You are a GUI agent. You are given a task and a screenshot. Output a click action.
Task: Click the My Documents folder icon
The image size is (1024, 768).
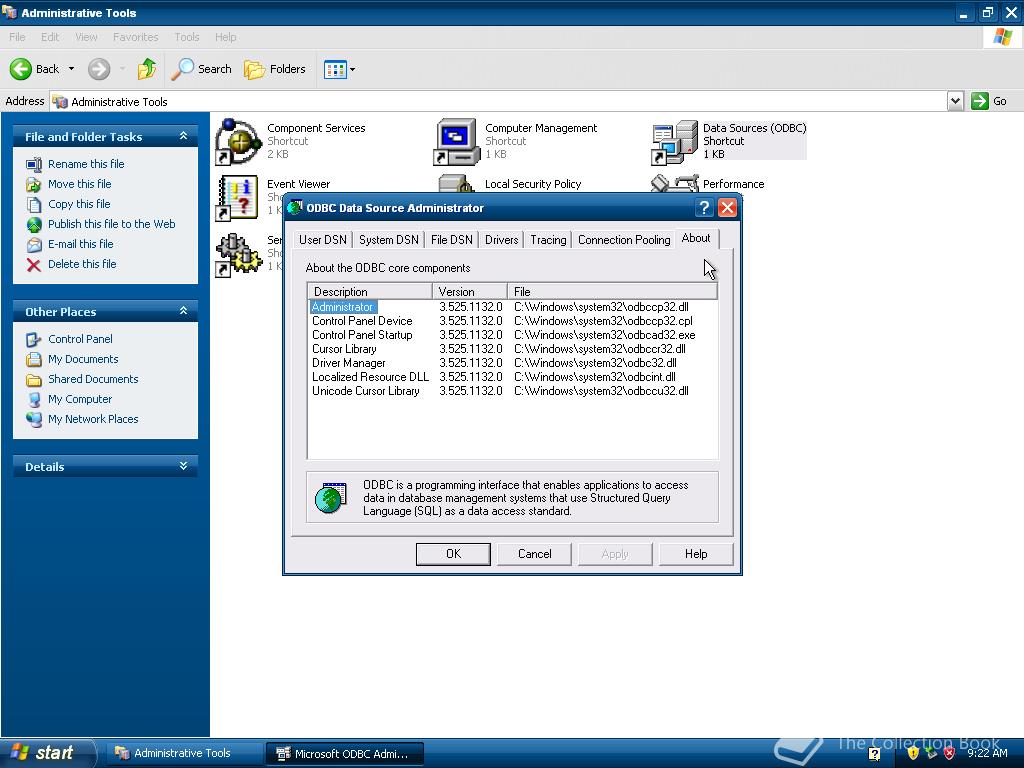(x=34, y=360)
